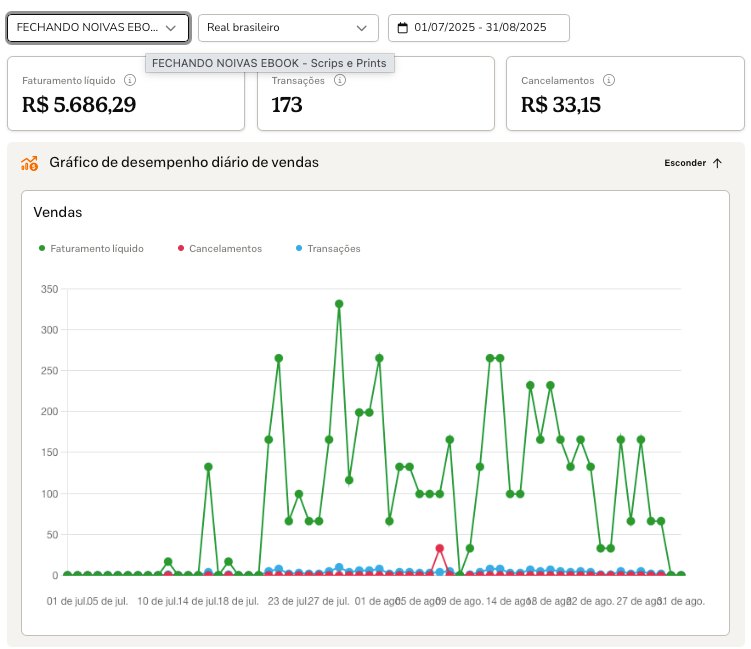Click the Esconder button to hide chart
This screenshot has height=649, width=751.
pyautogui.click(x=693, y=163)
